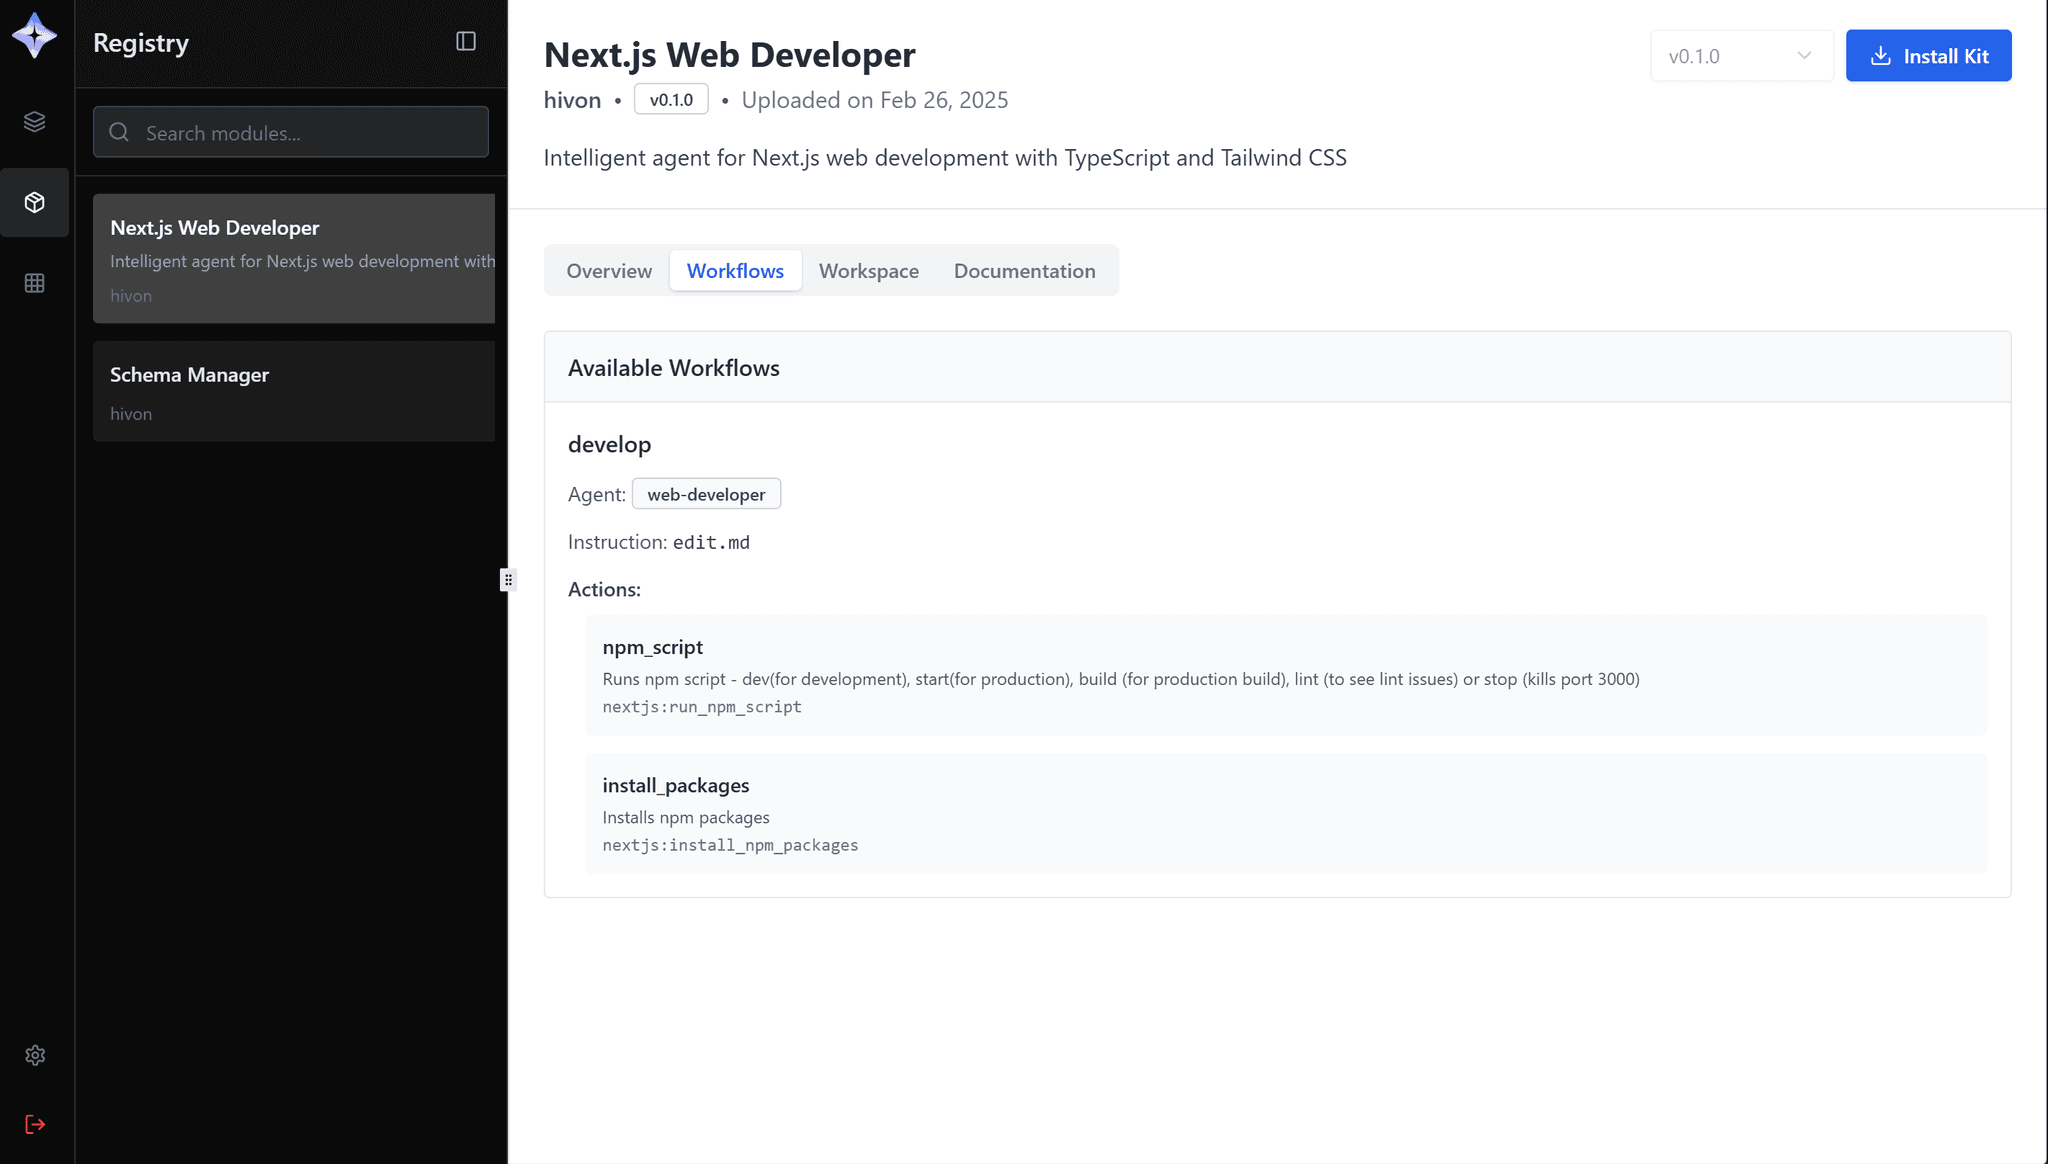Screen dimensions: 2048x1164
Task: Click the Install Kit button
Action: click(1928, 56)
